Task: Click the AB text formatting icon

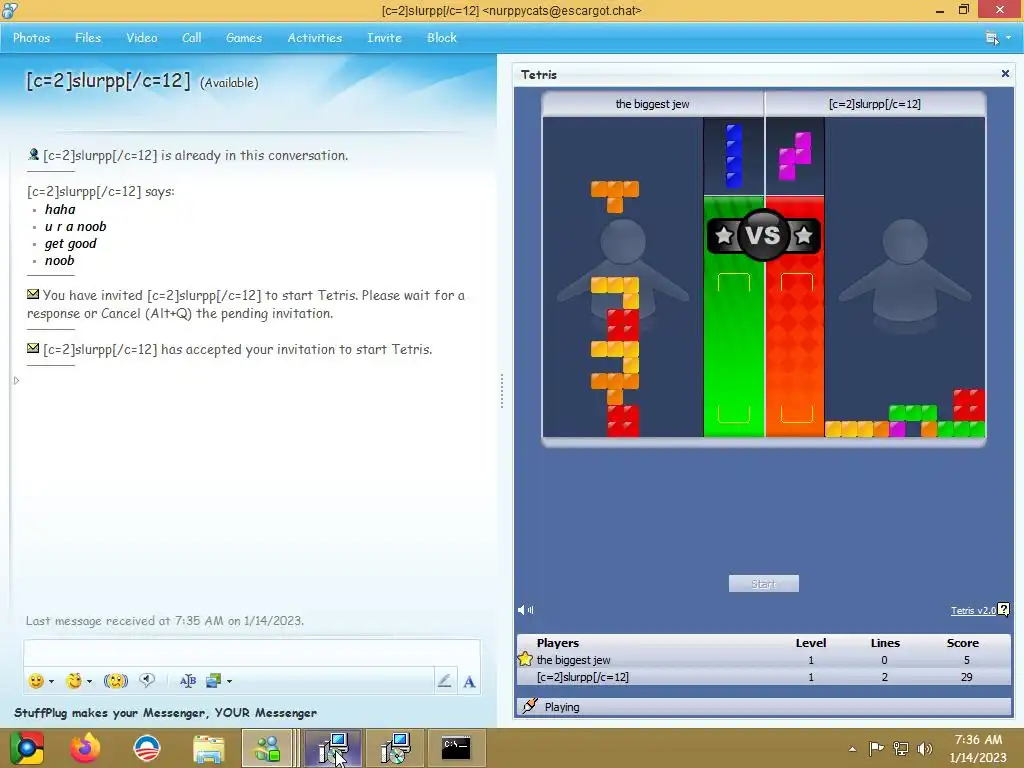Action: pos(187,681)
